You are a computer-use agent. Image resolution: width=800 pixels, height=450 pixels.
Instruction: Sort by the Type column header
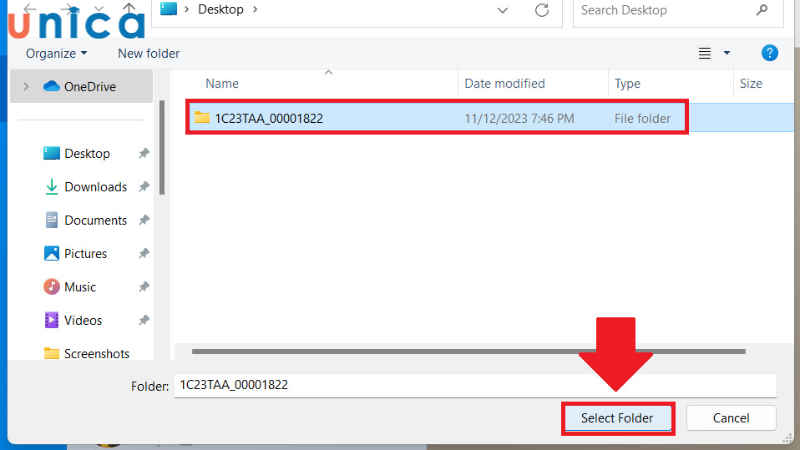click(628, 84)
